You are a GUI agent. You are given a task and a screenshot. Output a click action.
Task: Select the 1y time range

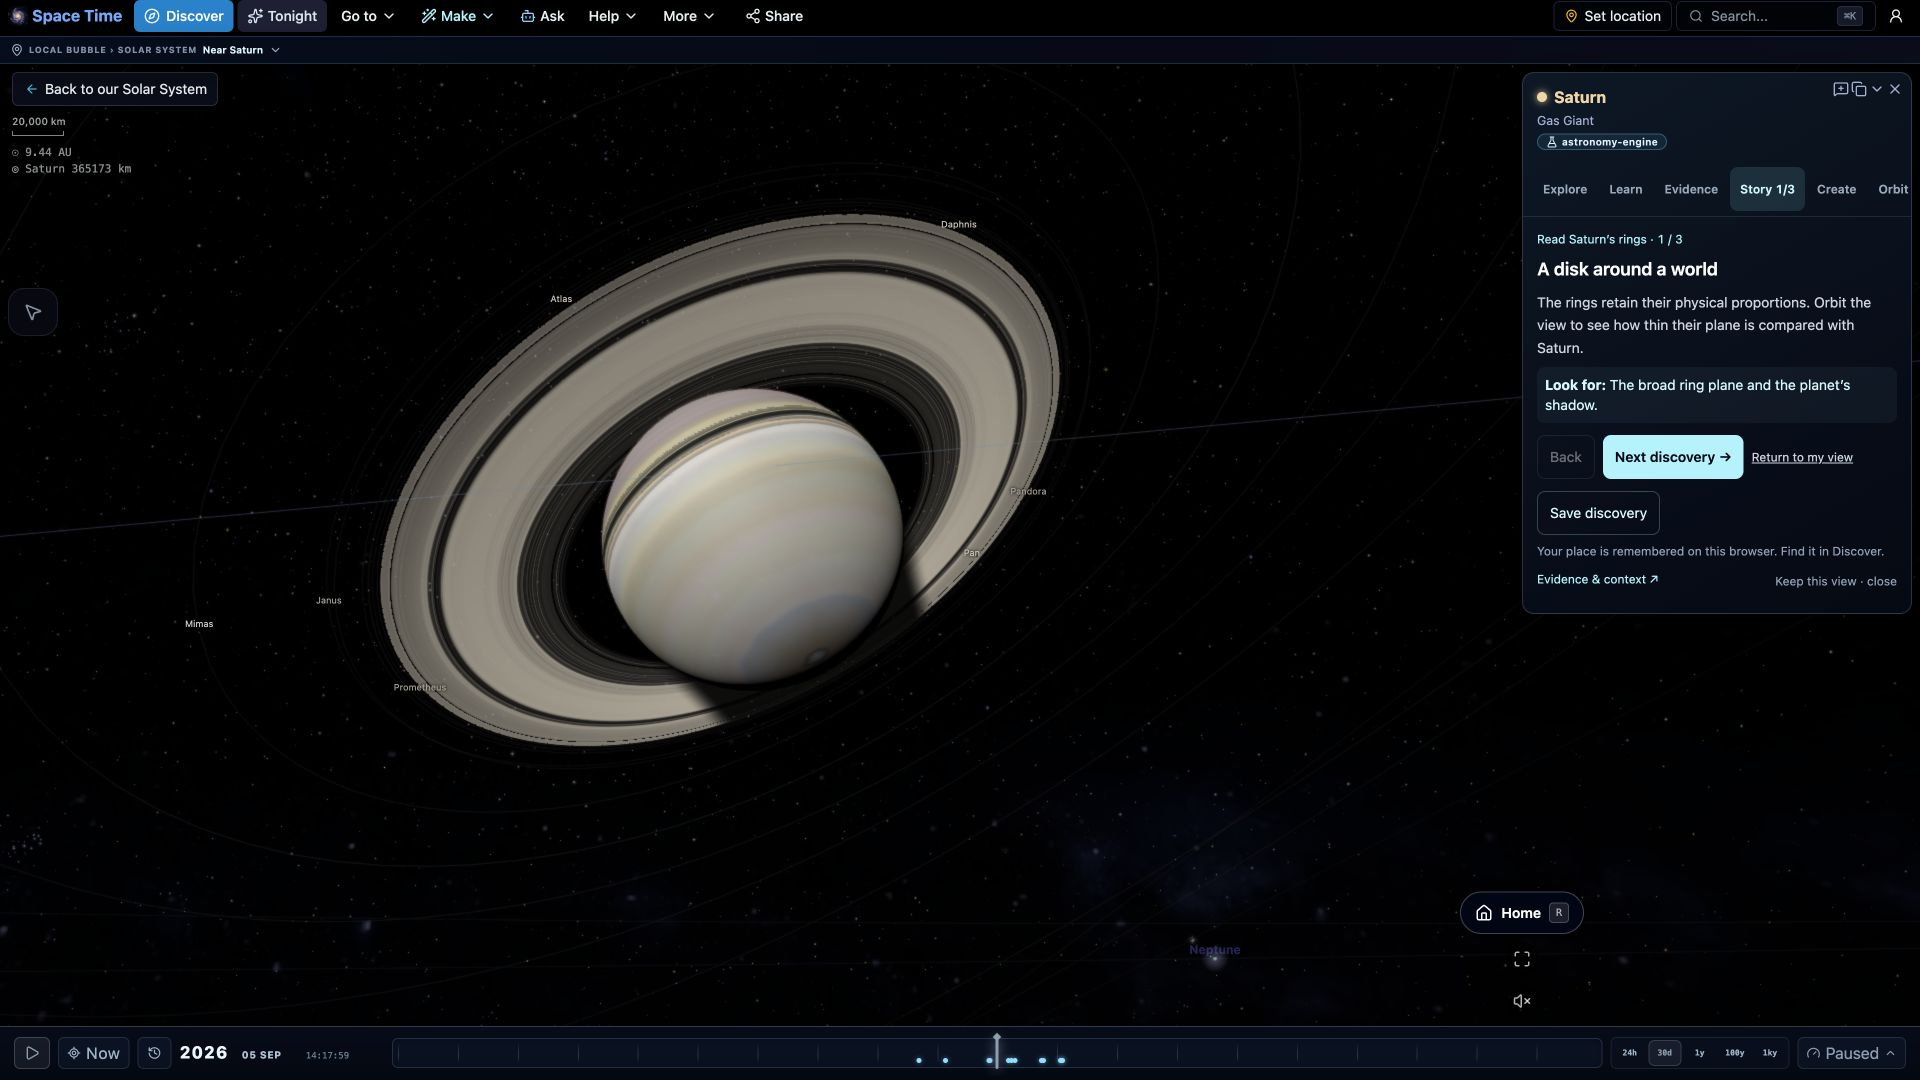pyautogui.click(x=1699, y=1053)
